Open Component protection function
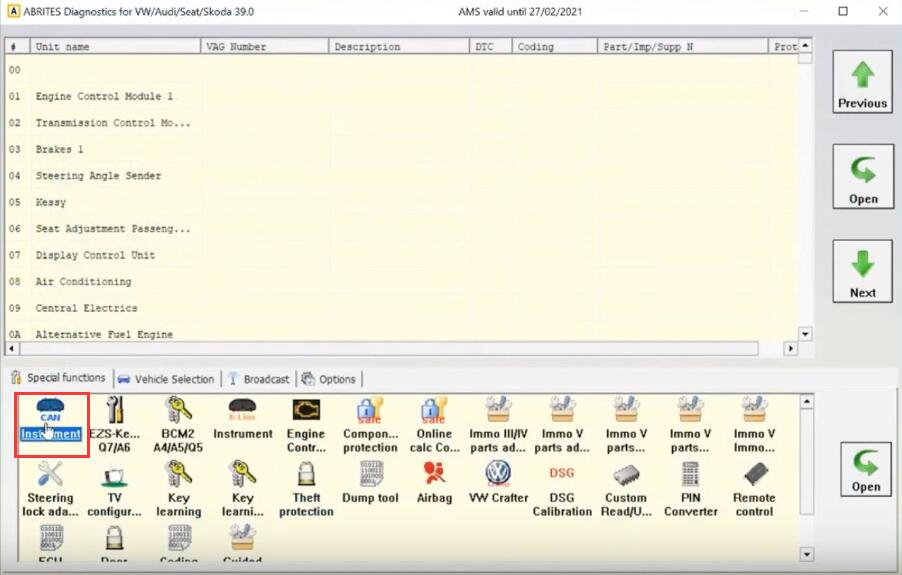902x575 pixels. tap(370, 425)
